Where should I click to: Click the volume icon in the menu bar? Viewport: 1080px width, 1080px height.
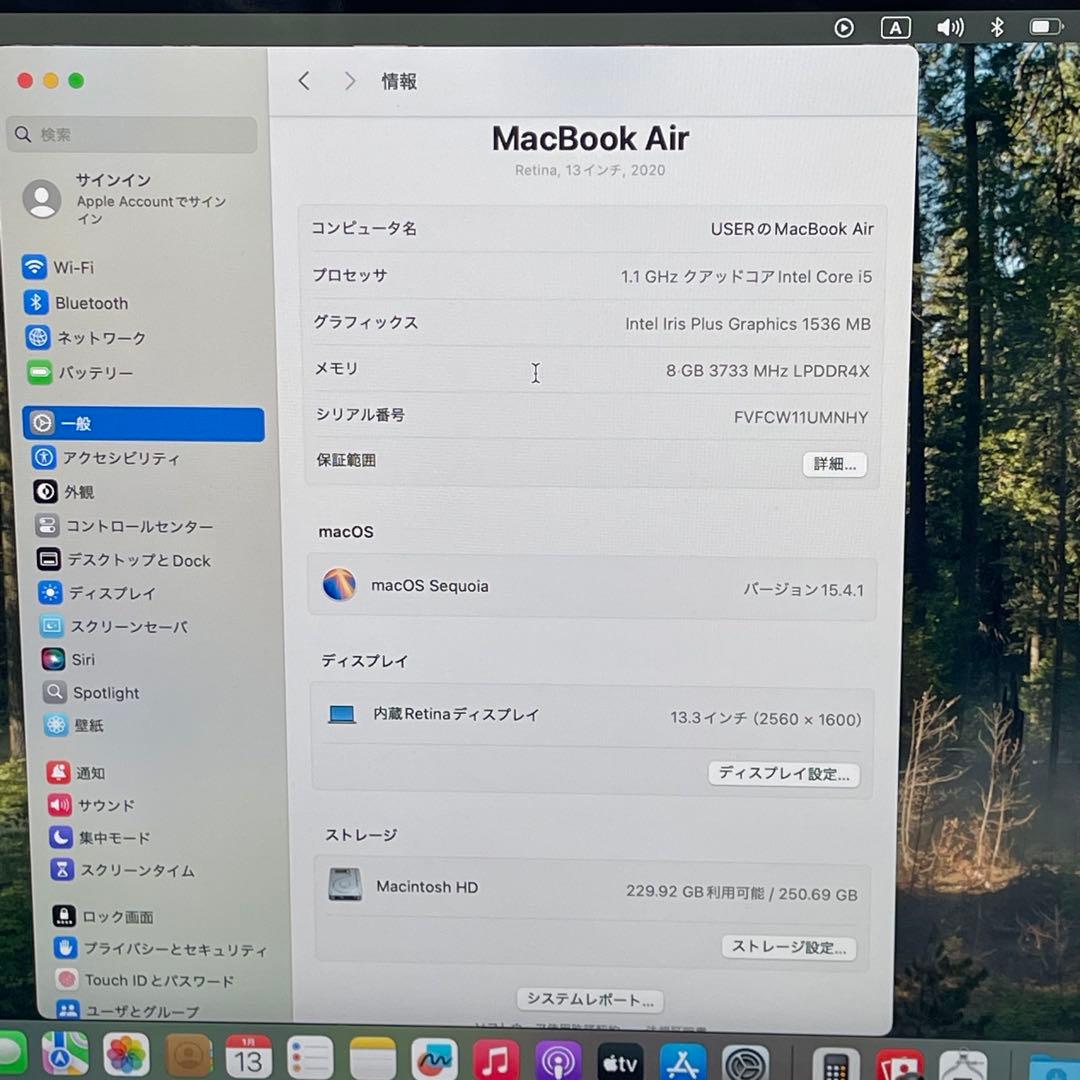point(950,27)
